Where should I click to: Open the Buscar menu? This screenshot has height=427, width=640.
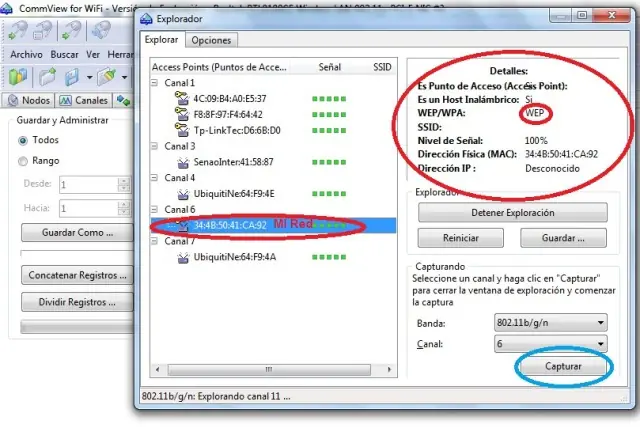64,54
